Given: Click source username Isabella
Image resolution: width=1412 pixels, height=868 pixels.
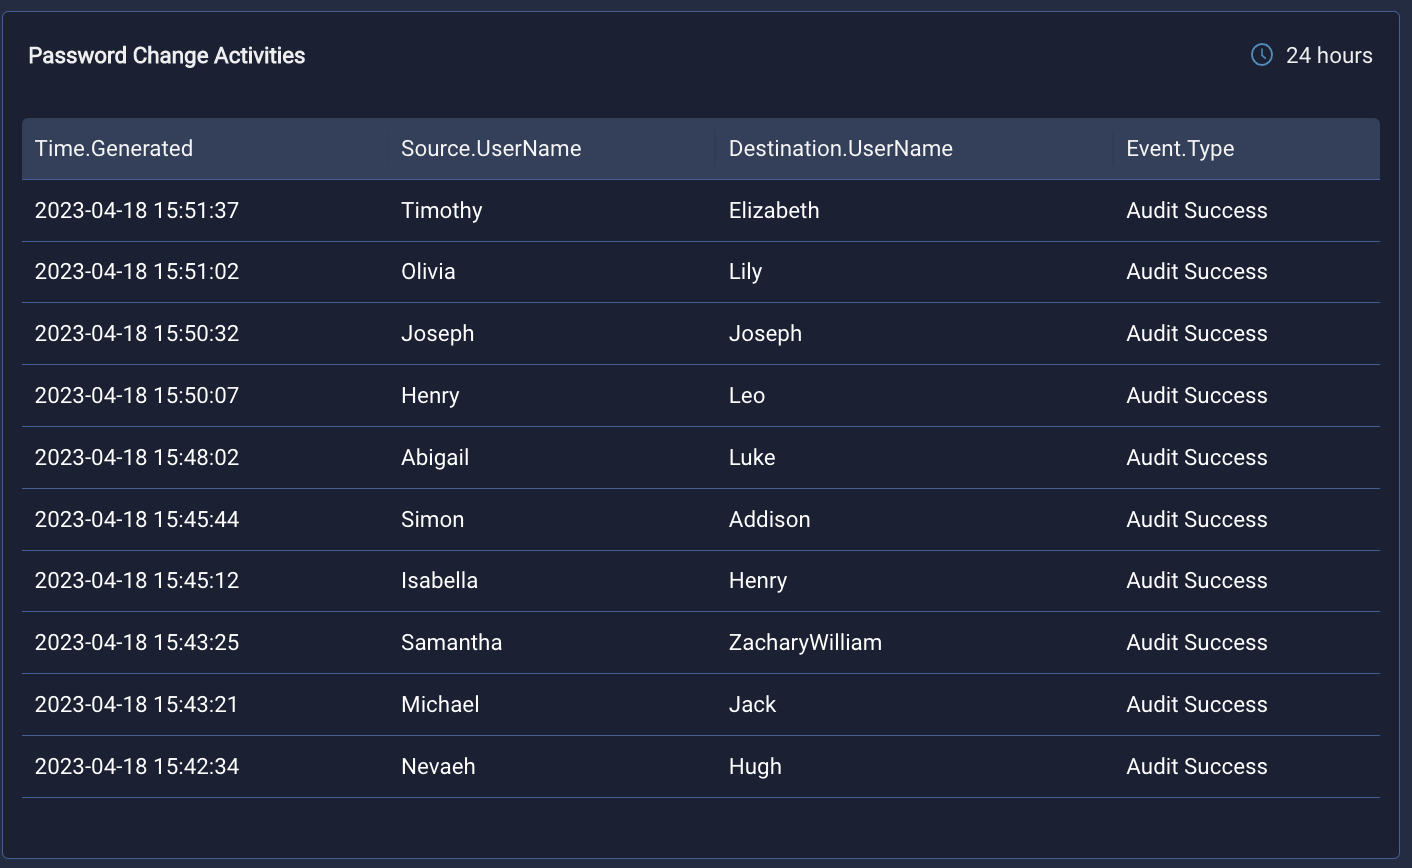Looking at the screenshot, I should (x=439, y=581).
